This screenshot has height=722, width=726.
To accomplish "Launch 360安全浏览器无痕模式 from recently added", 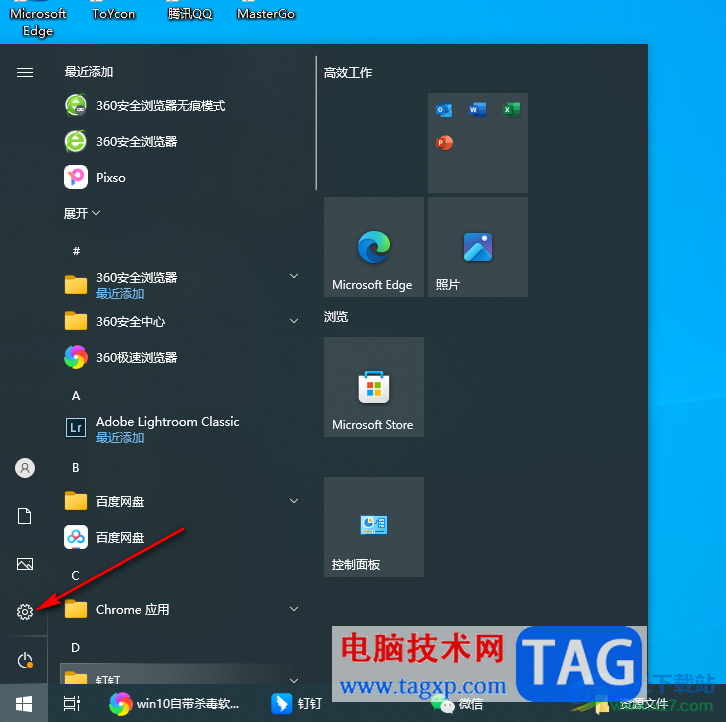I will pos(182,105).
